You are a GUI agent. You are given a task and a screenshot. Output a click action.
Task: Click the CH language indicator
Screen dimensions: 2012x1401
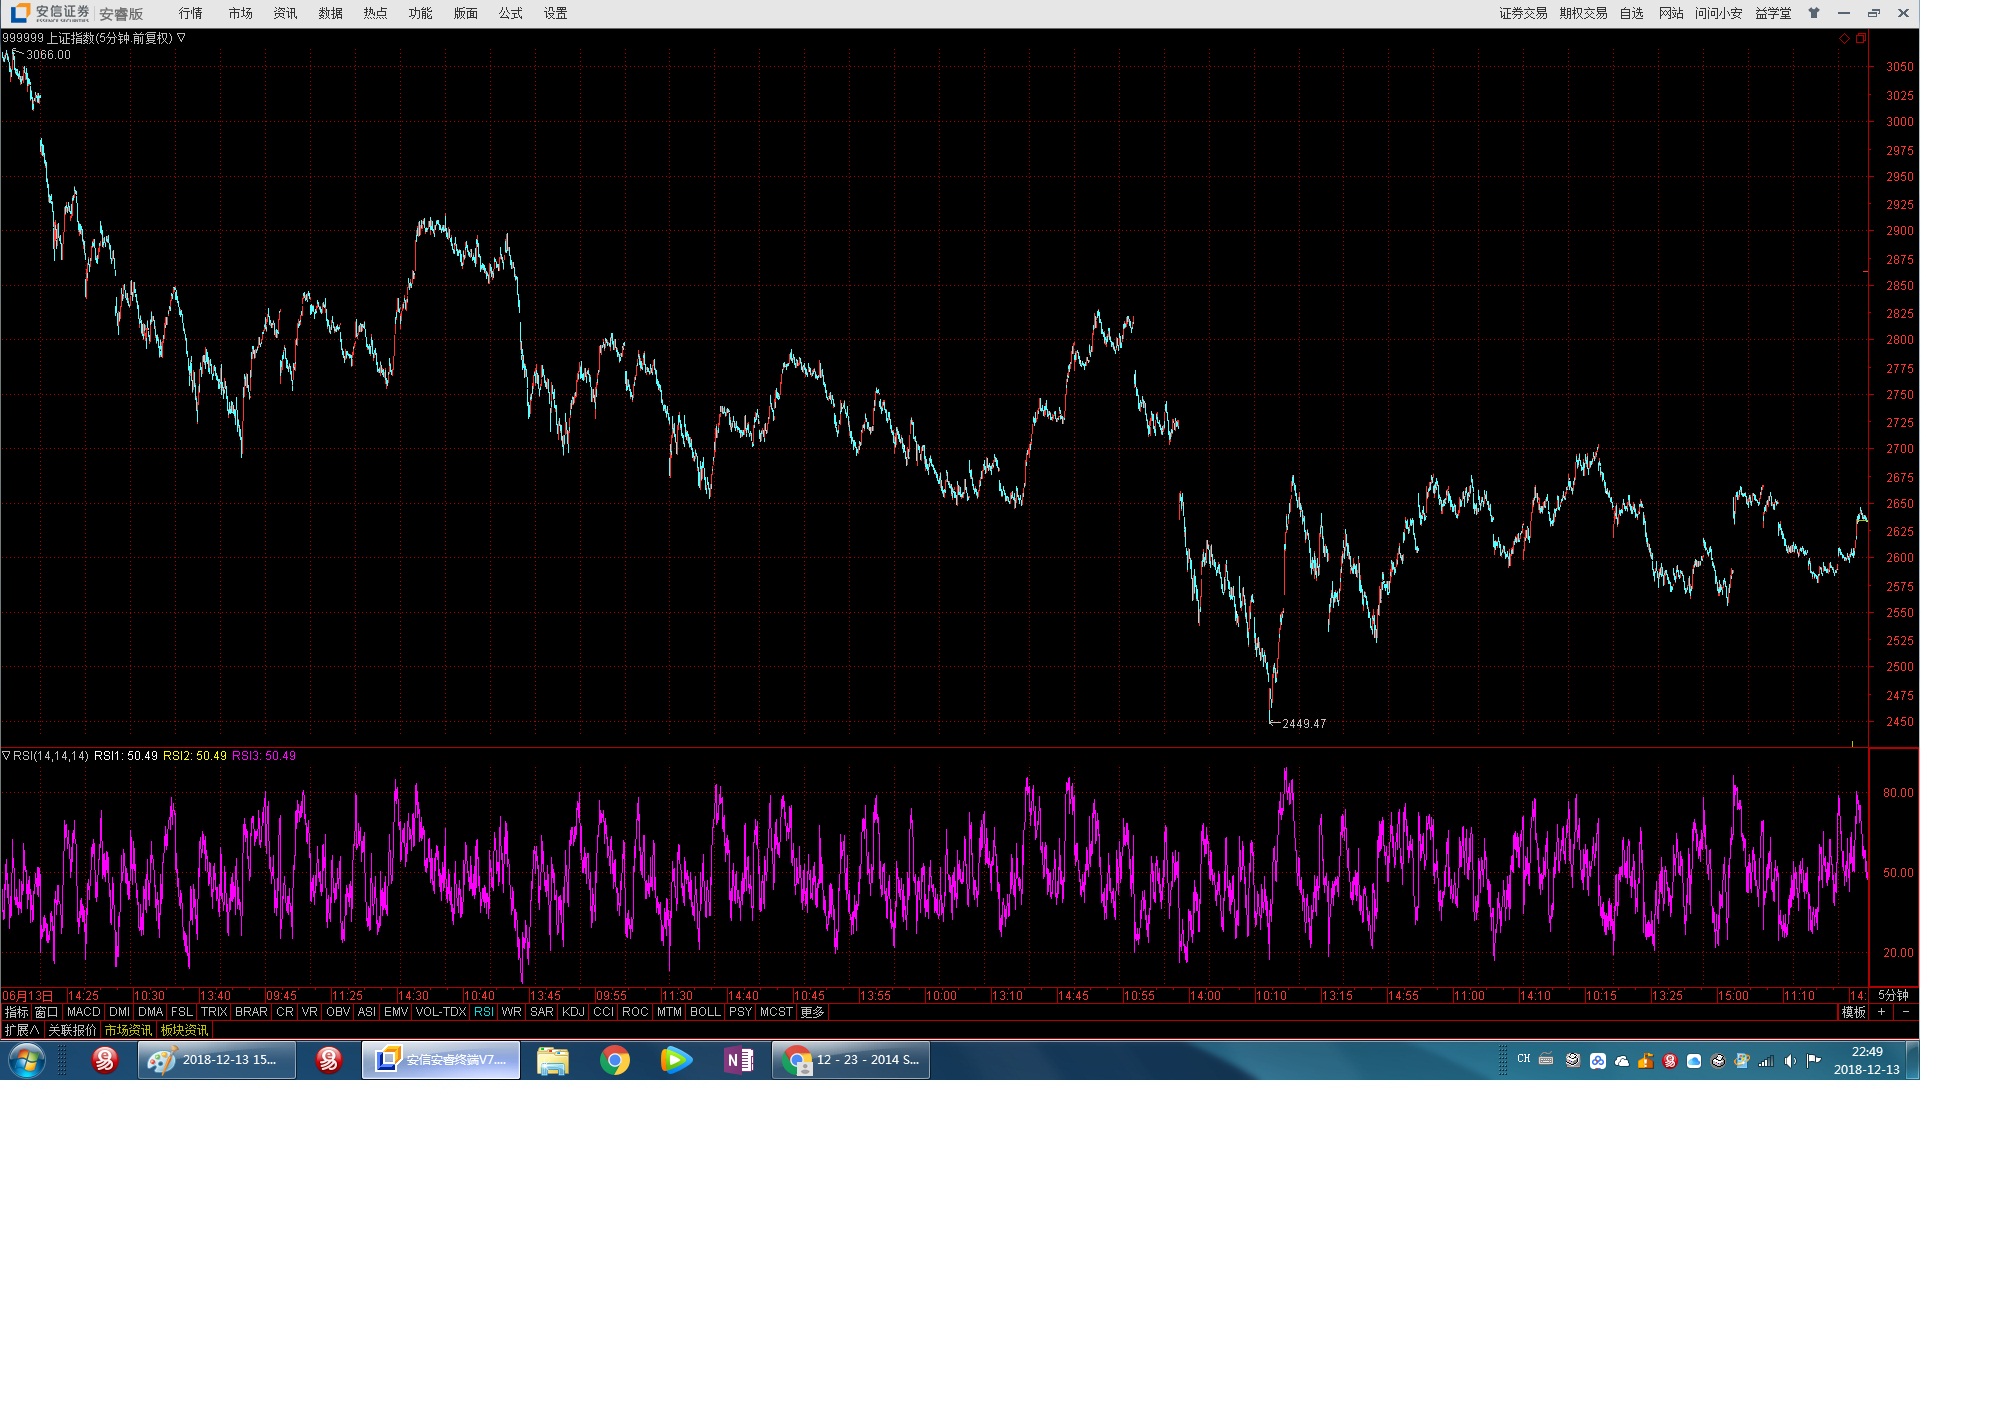(1523, 1058)
